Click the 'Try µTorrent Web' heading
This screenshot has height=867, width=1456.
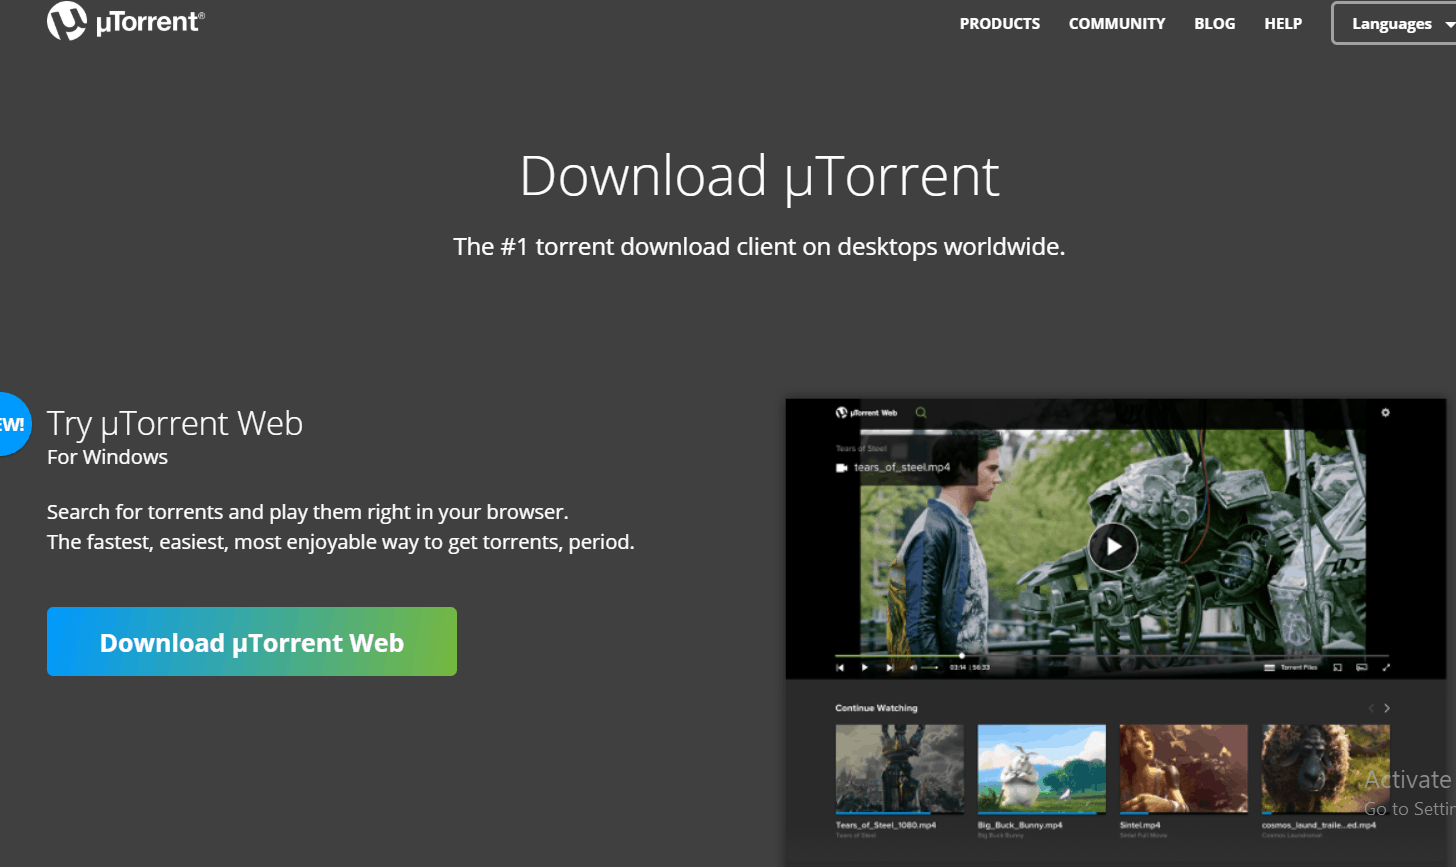point(175,423)
